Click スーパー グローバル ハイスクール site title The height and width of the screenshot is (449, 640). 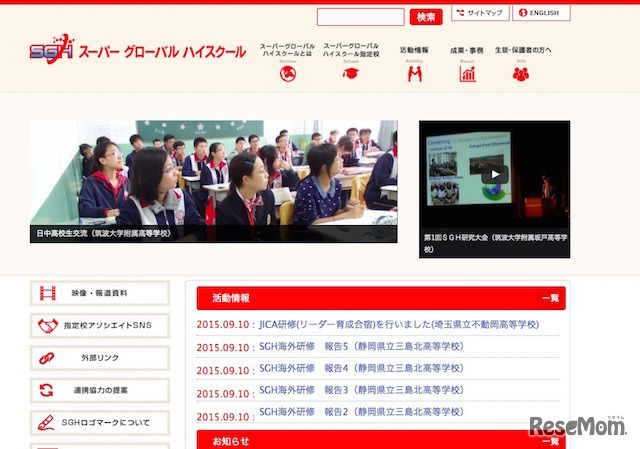[162, 52]
